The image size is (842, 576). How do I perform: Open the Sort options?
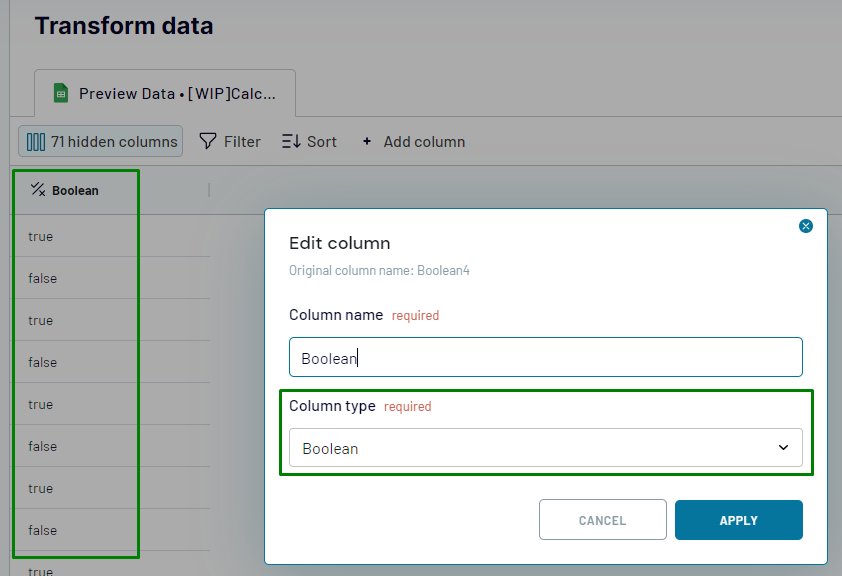[x=309, y=142]
